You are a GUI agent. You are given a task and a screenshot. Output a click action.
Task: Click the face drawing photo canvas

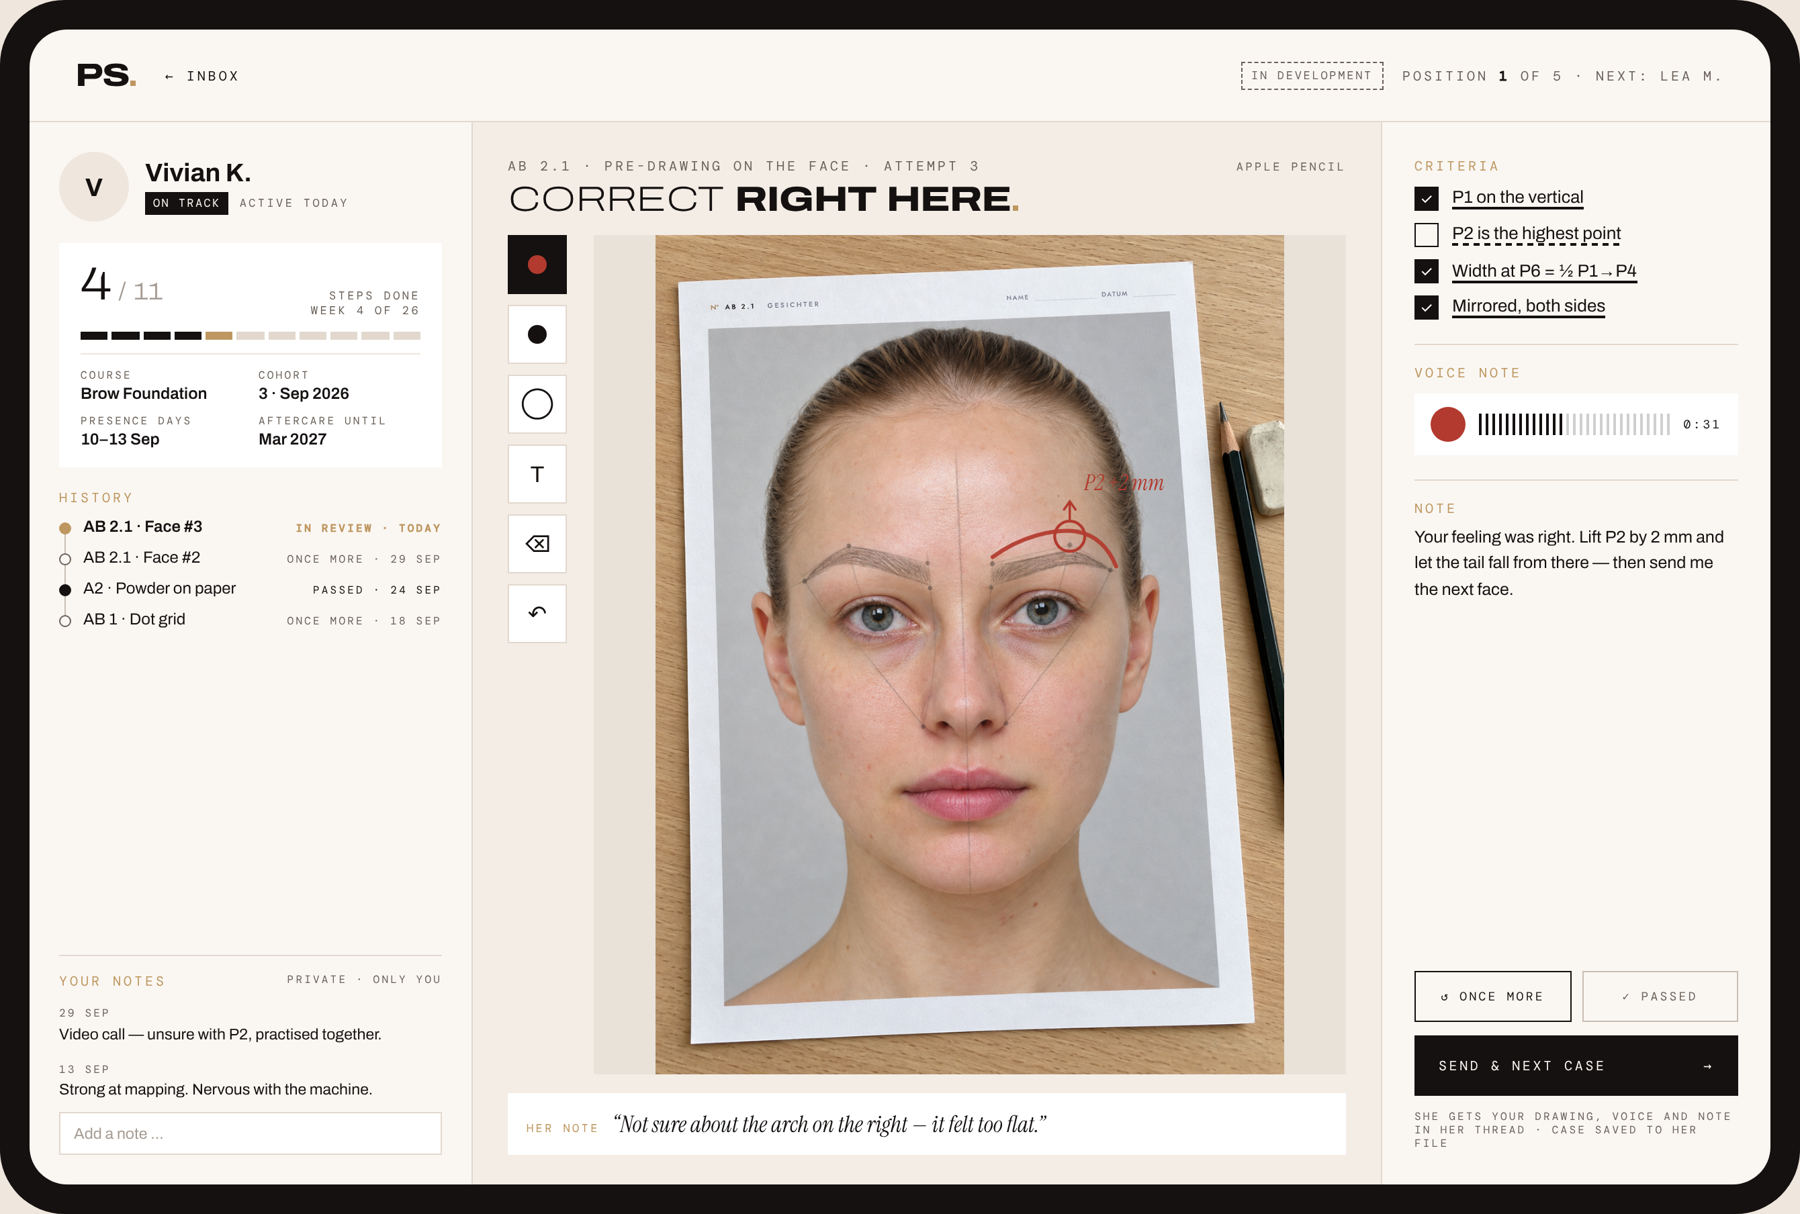(969, 654)
